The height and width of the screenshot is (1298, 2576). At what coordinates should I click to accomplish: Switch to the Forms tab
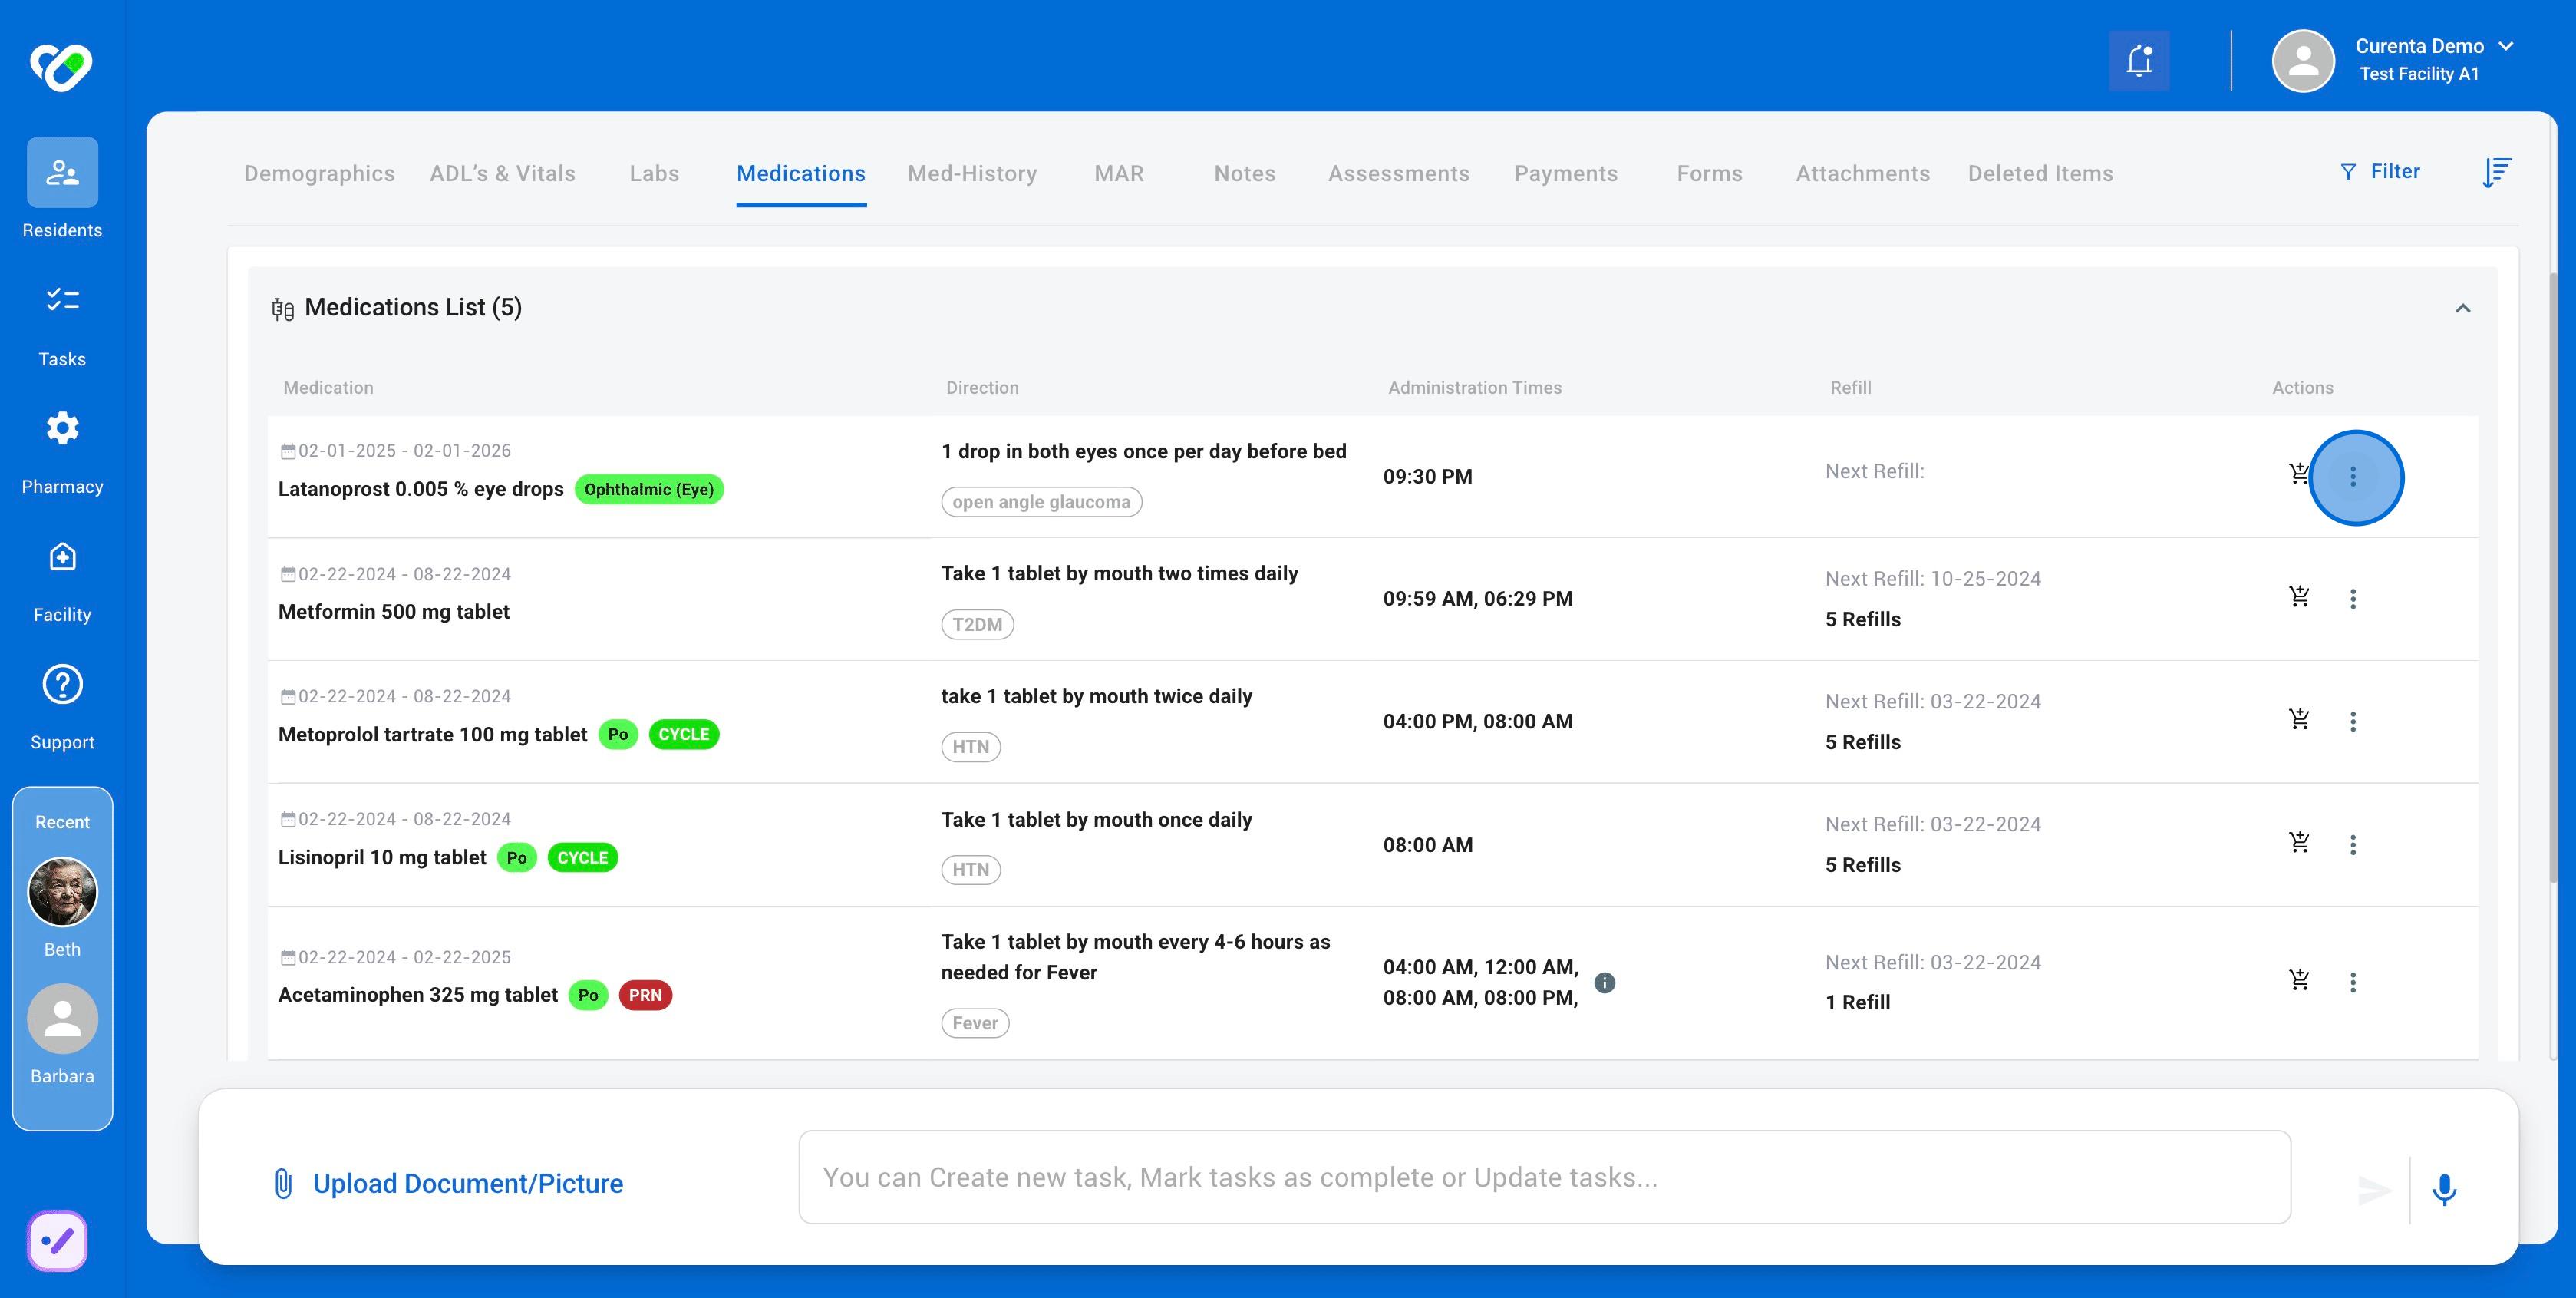click(1709, 174)
